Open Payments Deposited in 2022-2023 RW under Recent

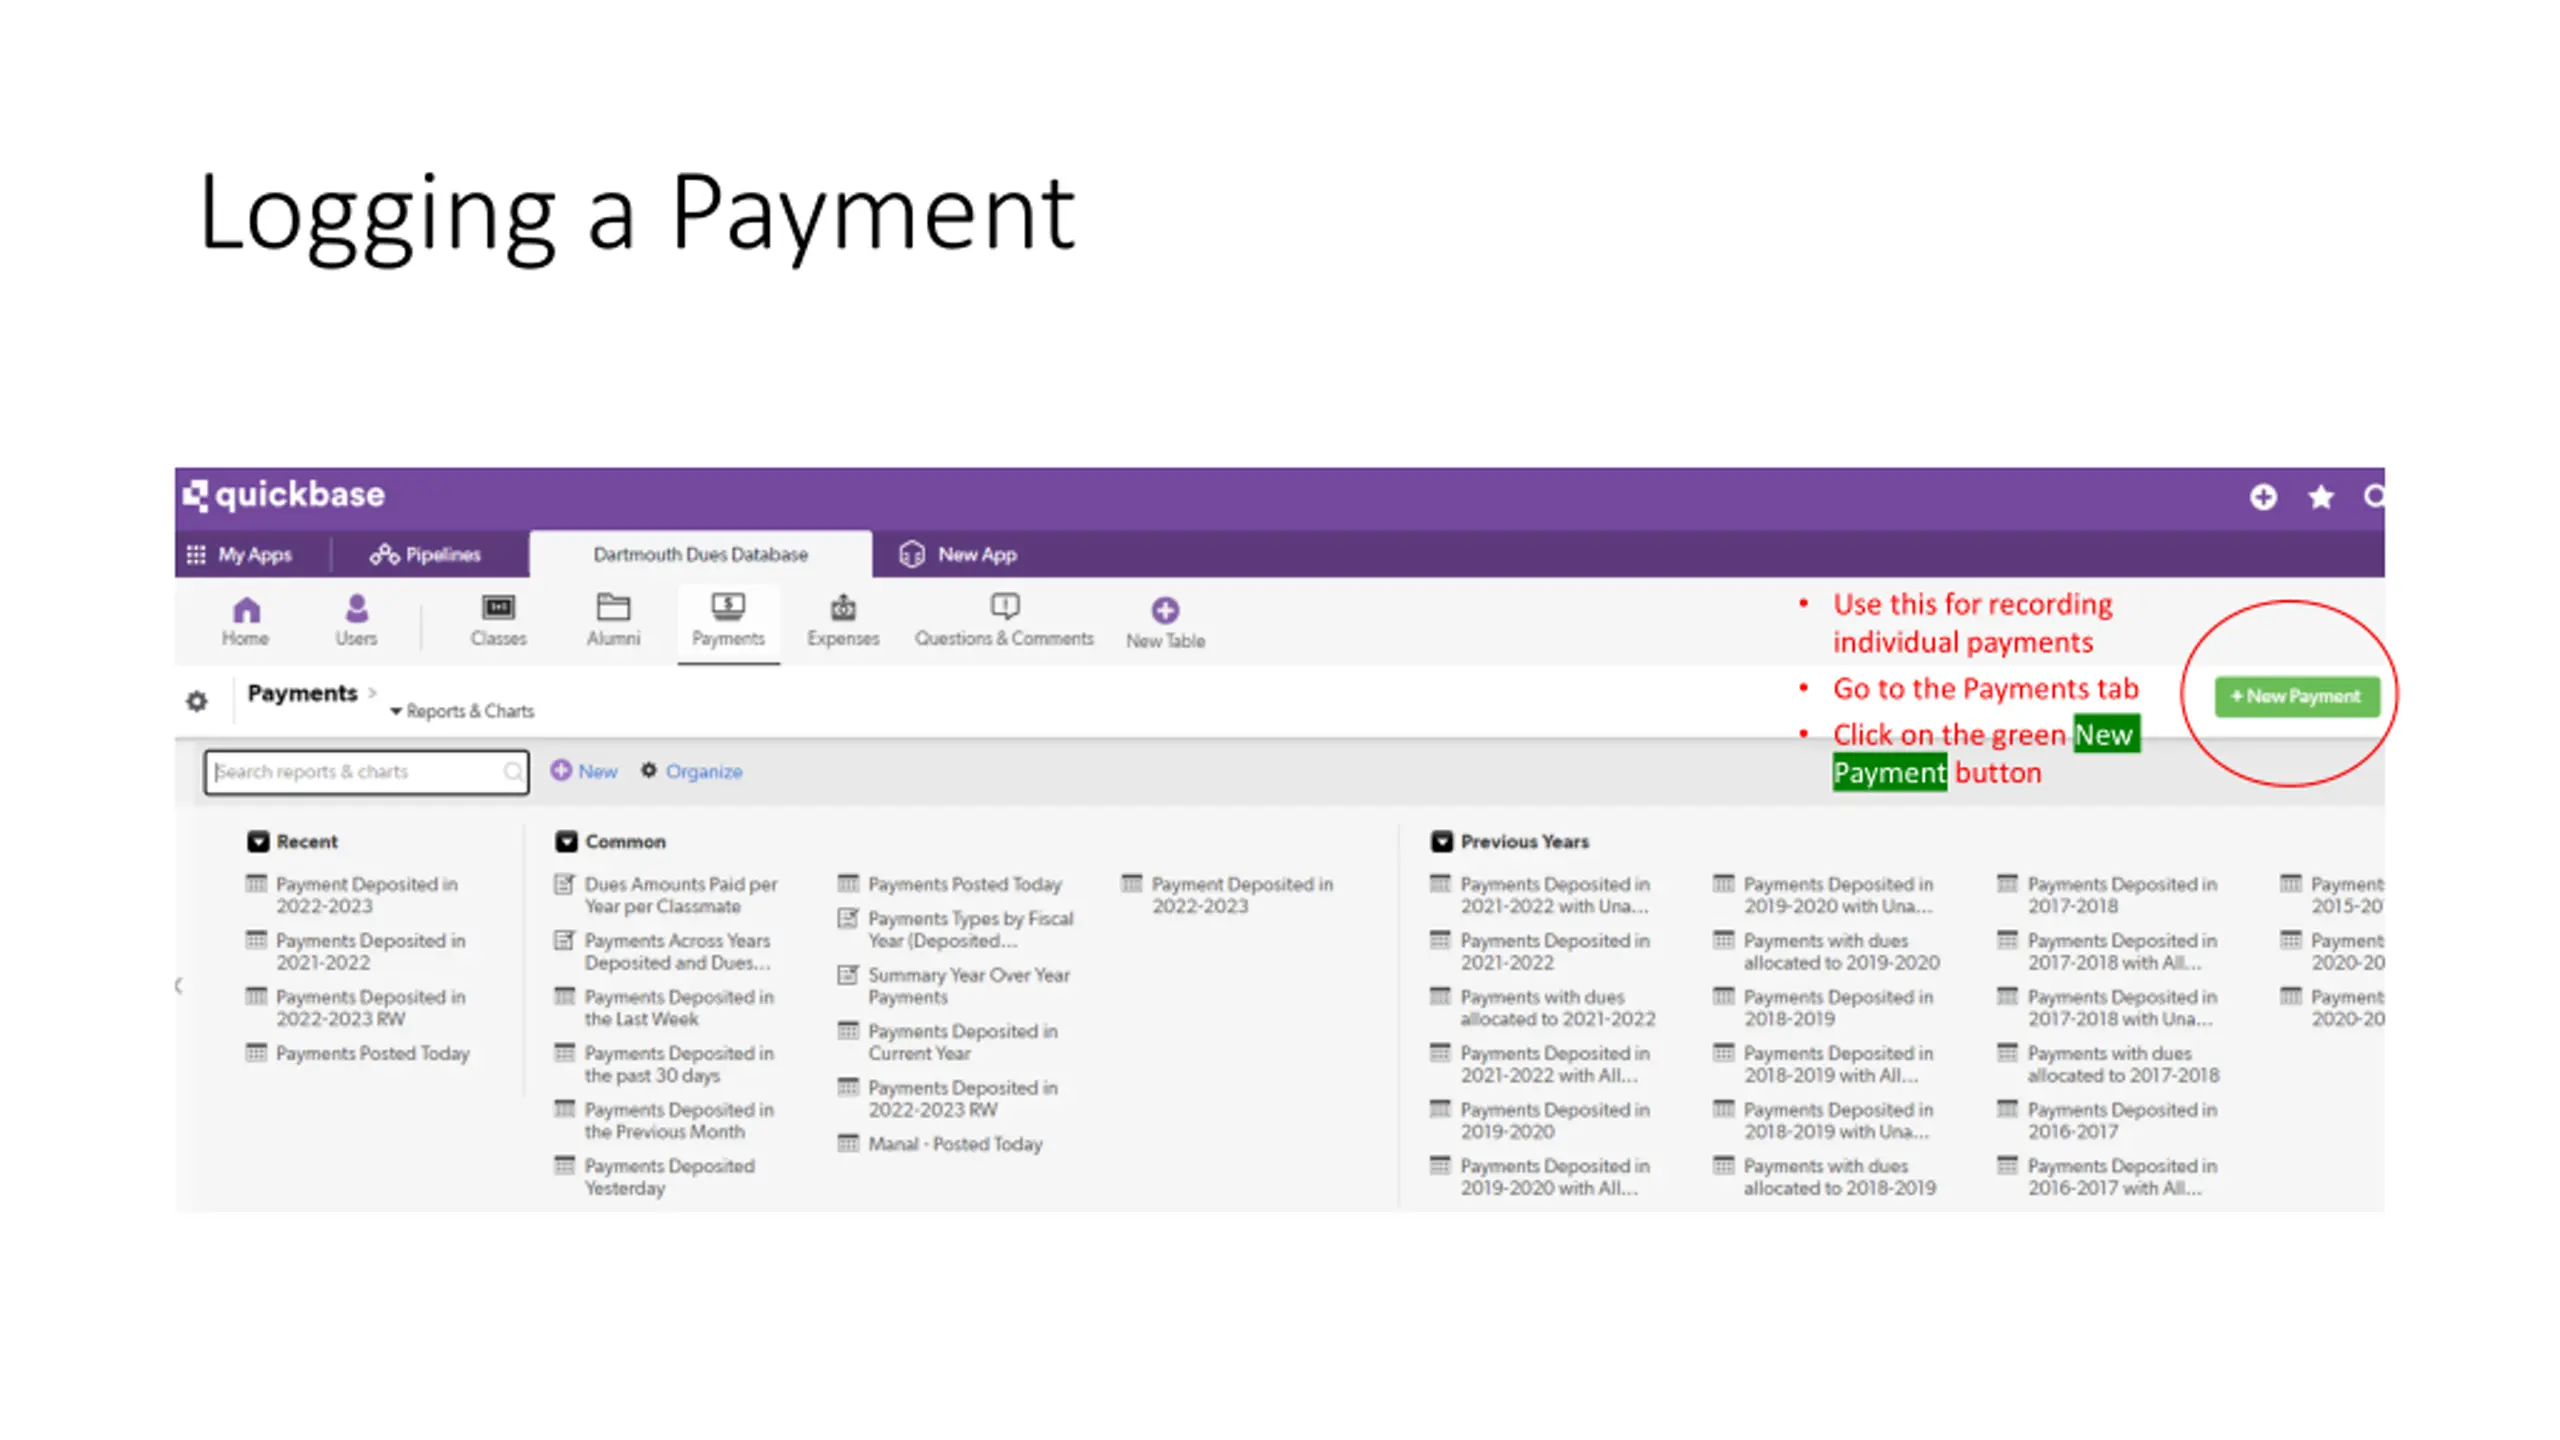pyautogui.click(x=370, y=1007)
